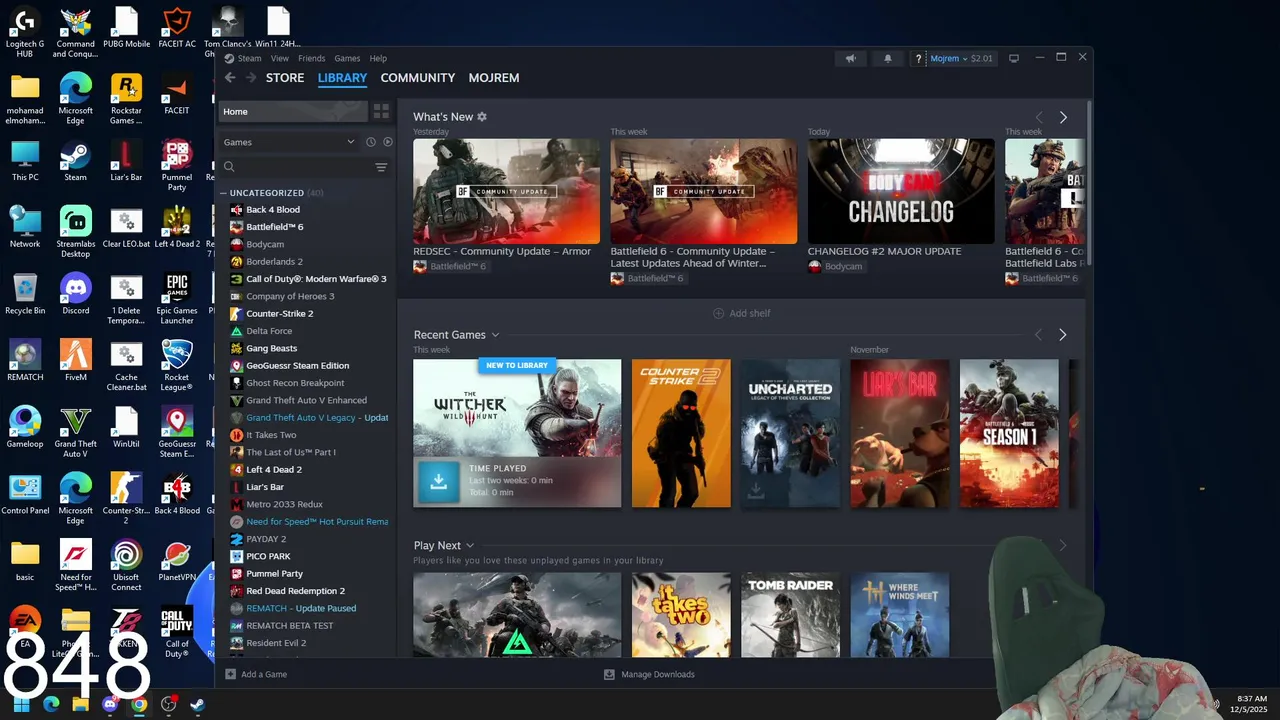This screenshot has width=1280, height=720.
Task: Click Manage Downloads
Action: (x=649, y=674)
